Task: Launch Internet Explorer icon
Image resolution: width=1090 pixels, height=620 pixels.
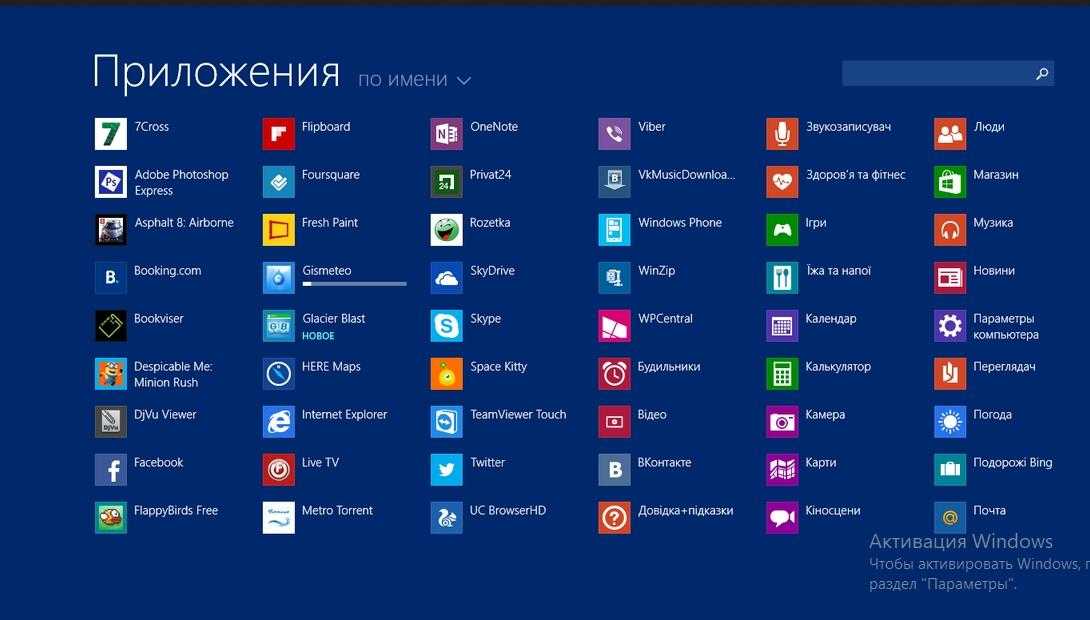Action: (x=279, y=421)
